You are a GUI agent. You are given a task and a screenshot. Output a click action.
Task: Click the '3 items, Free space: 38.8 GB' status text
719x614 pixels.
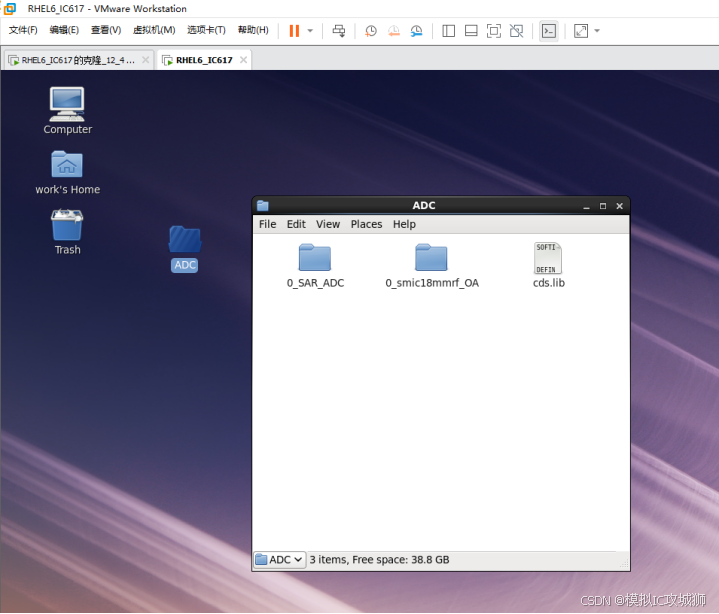(x=379, y=560)
